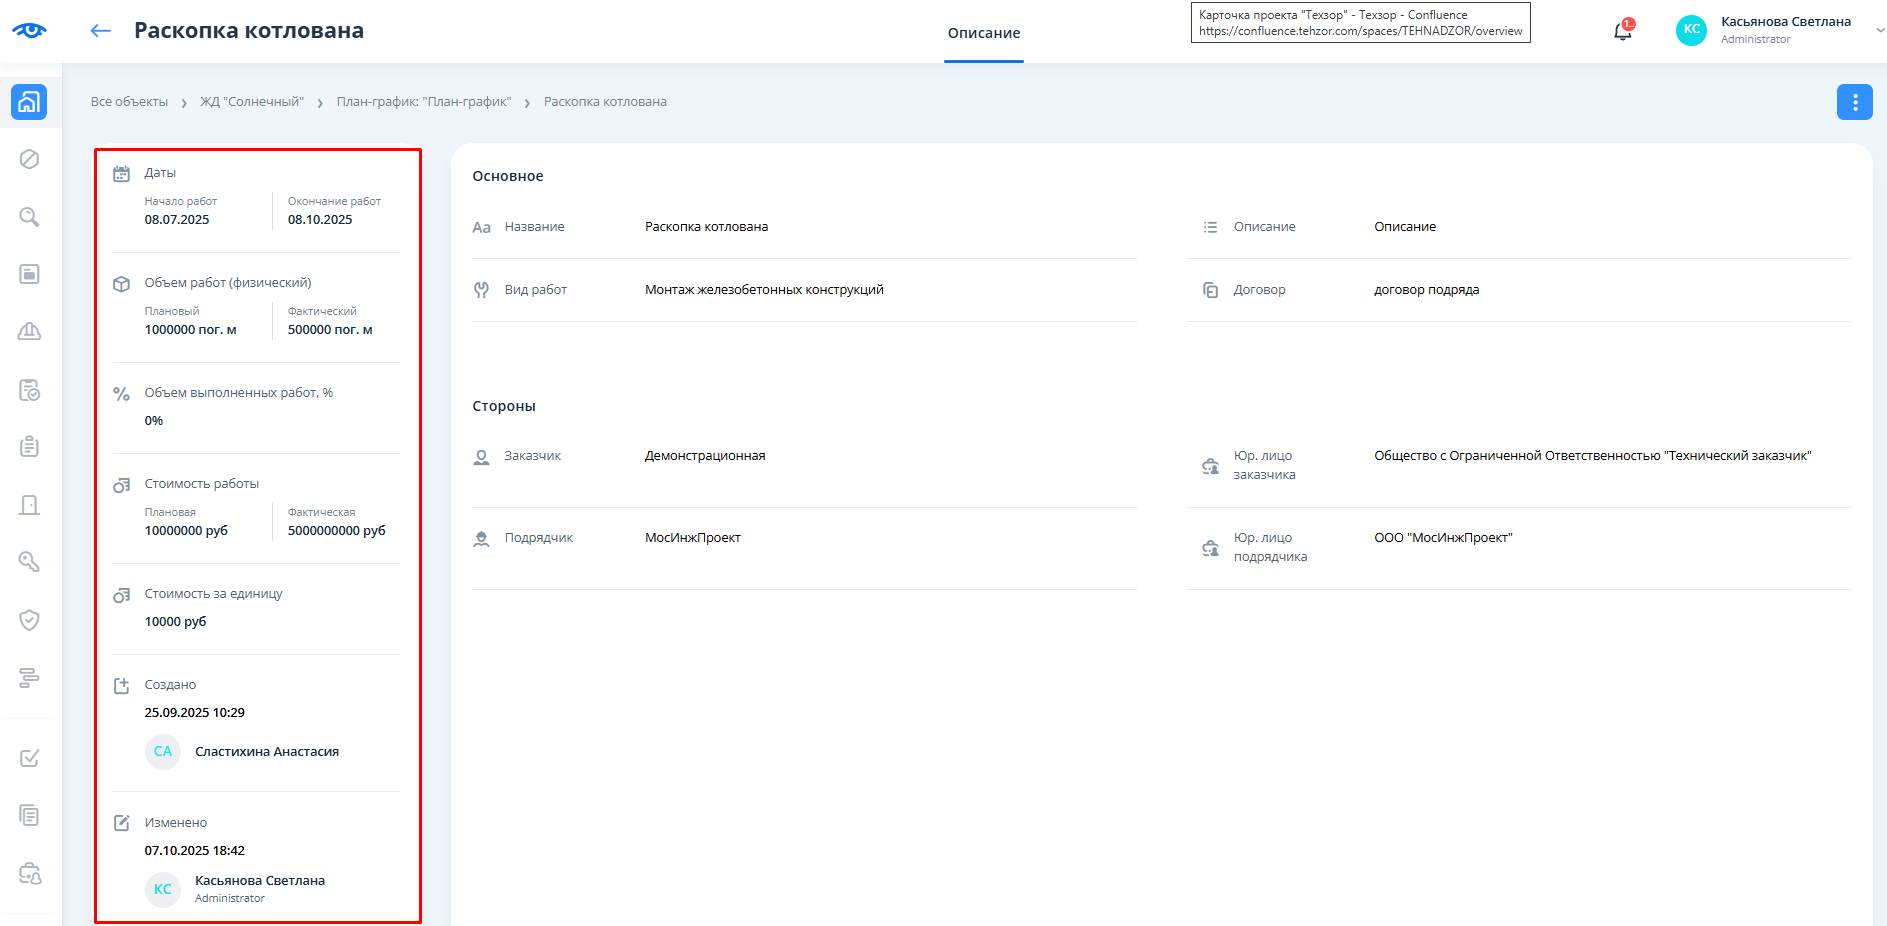Click the Техзор eye logo
This screenshot has height=926, width=1887.
[x=29, y=30]
